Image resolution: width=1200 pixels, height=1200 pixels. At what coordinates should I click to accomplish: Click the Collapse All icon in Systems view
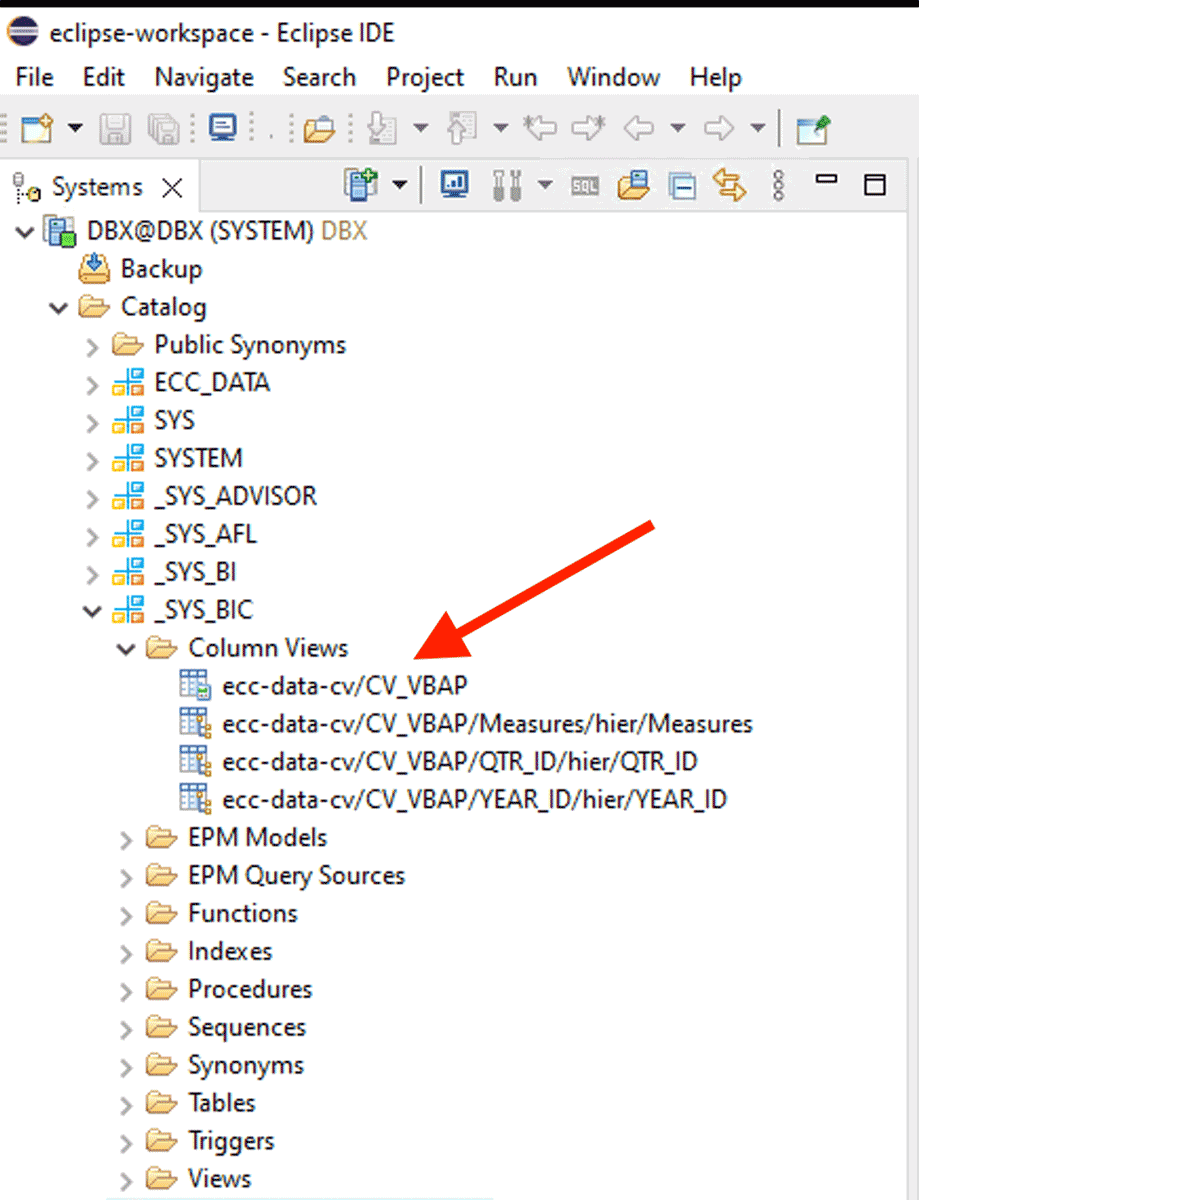[x=683, y=186]
